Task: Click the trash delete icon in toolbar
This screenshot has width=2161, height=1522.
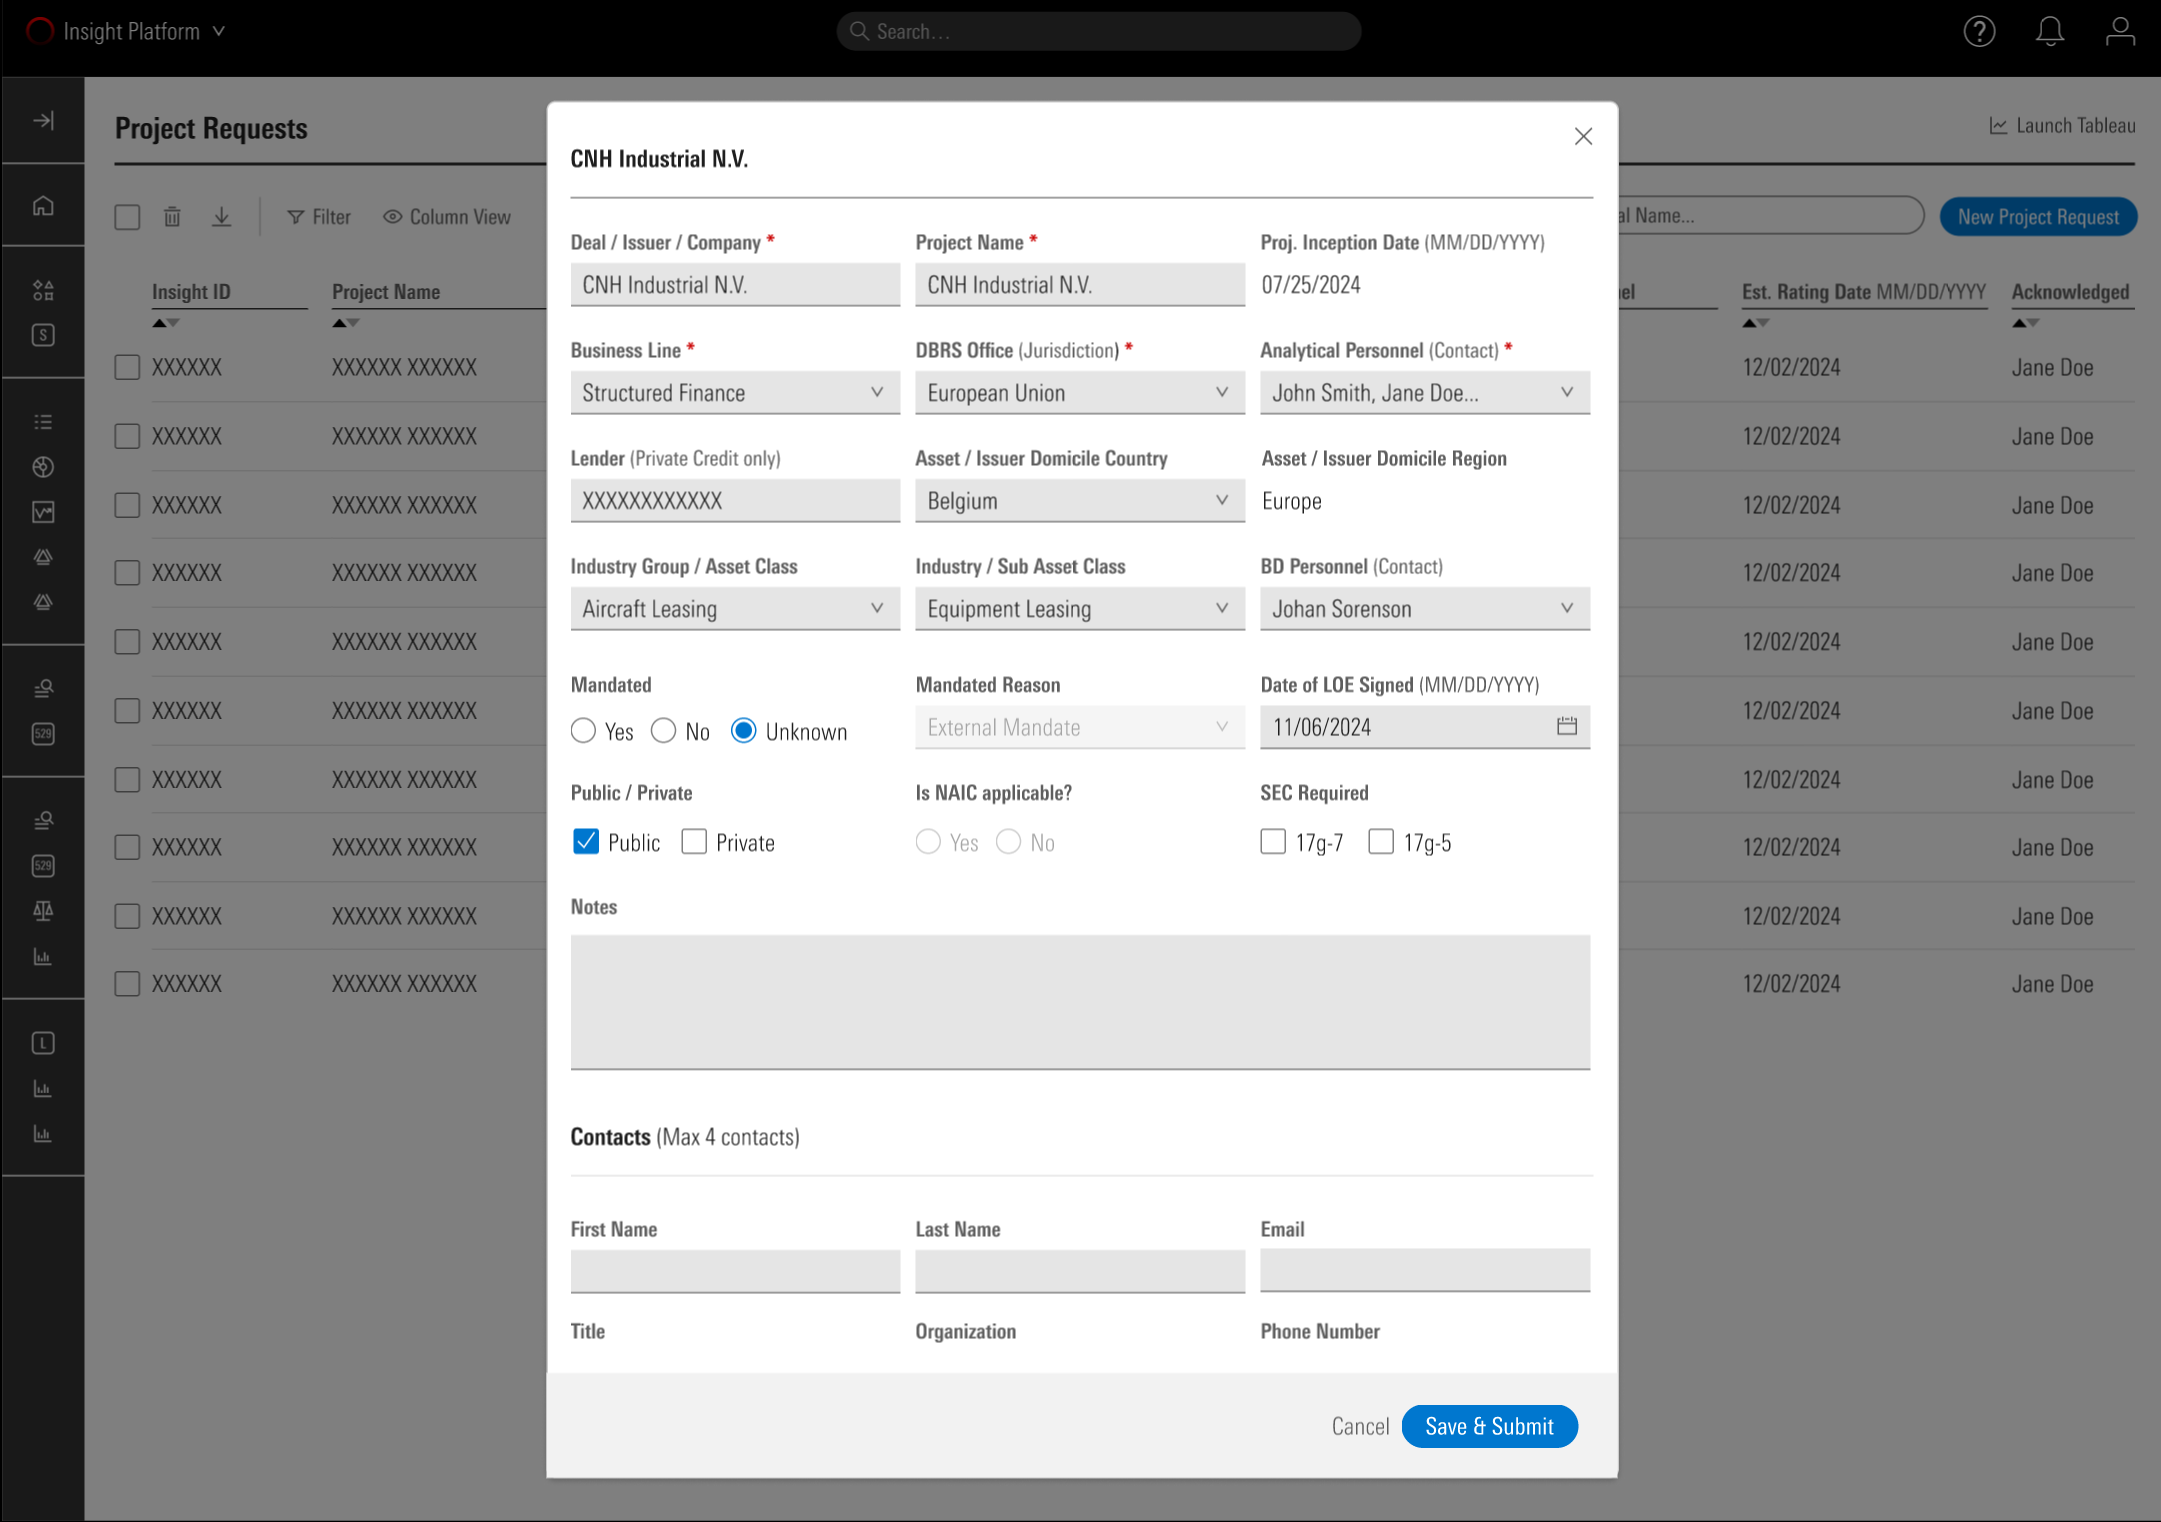Action: click(x=172, y=217)
